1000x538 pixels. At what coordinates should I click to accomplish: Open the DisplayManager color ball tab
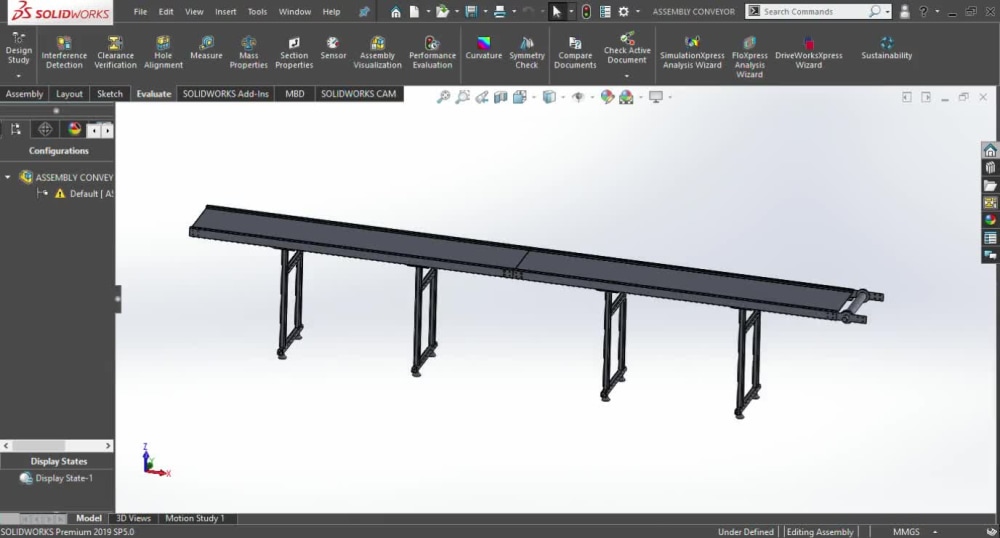[75, 129]
